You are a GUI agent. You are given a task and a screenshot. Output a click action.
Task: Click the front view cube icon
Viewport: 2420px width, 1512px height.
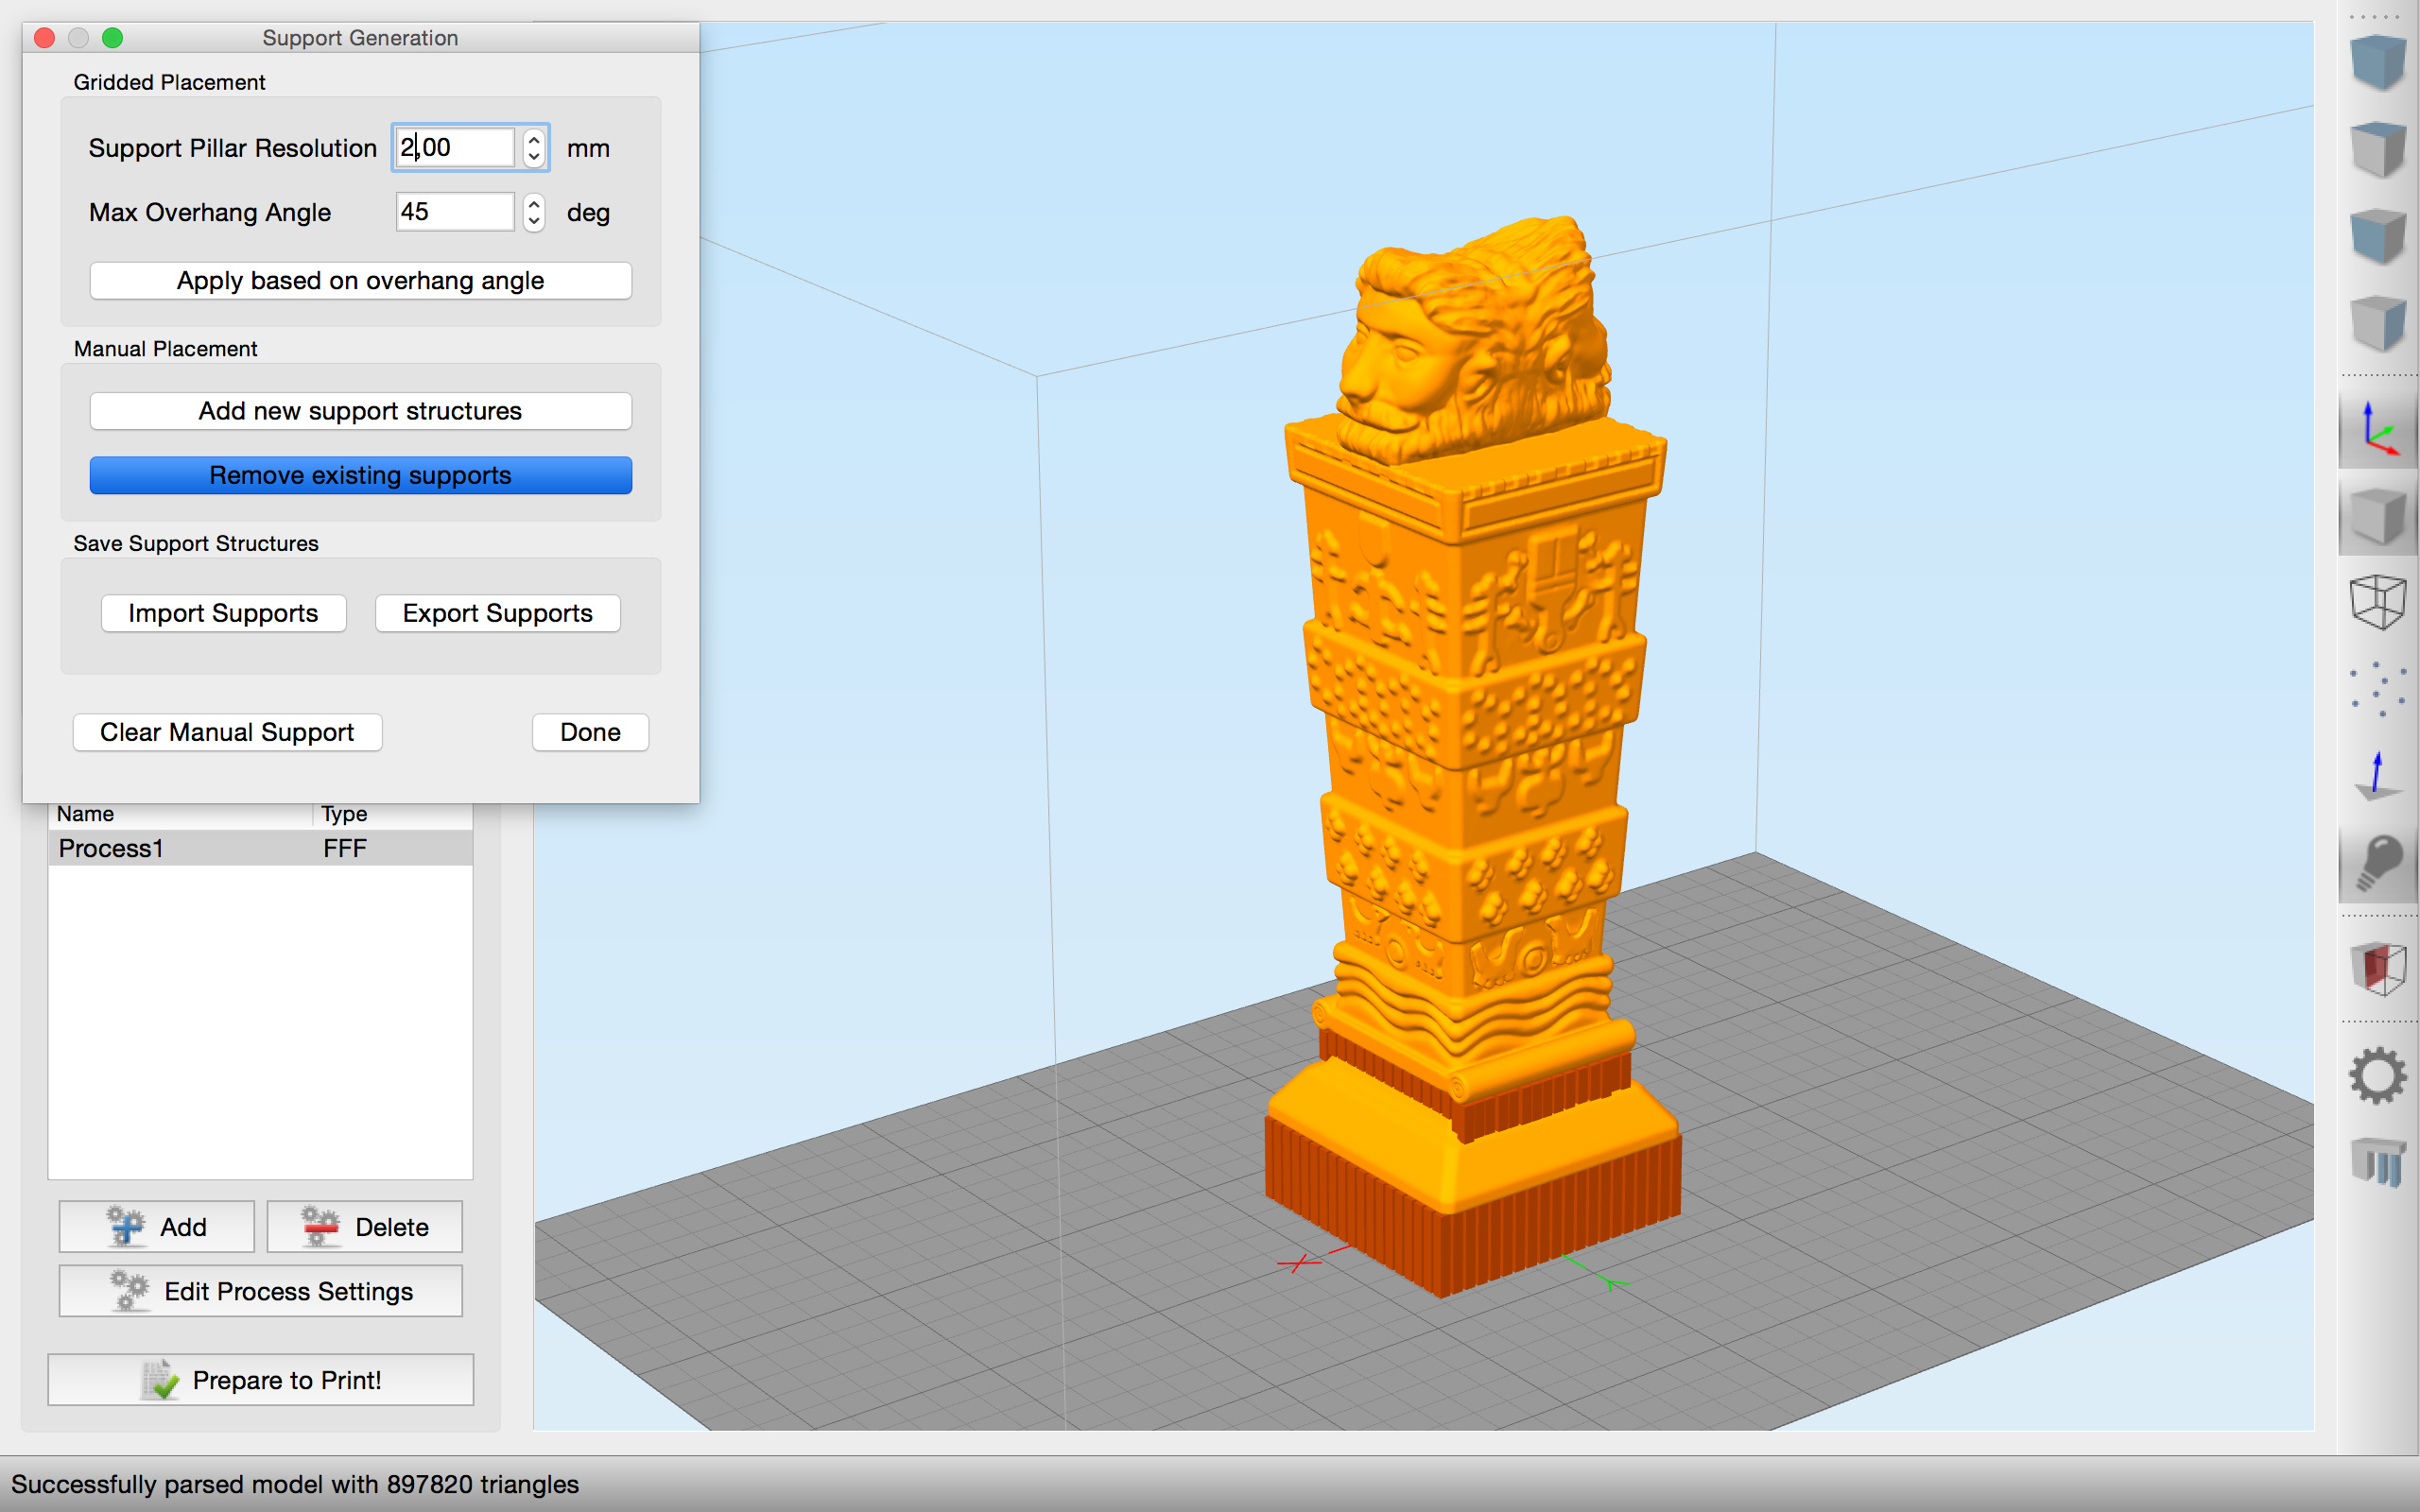[x=2378, y=236]
